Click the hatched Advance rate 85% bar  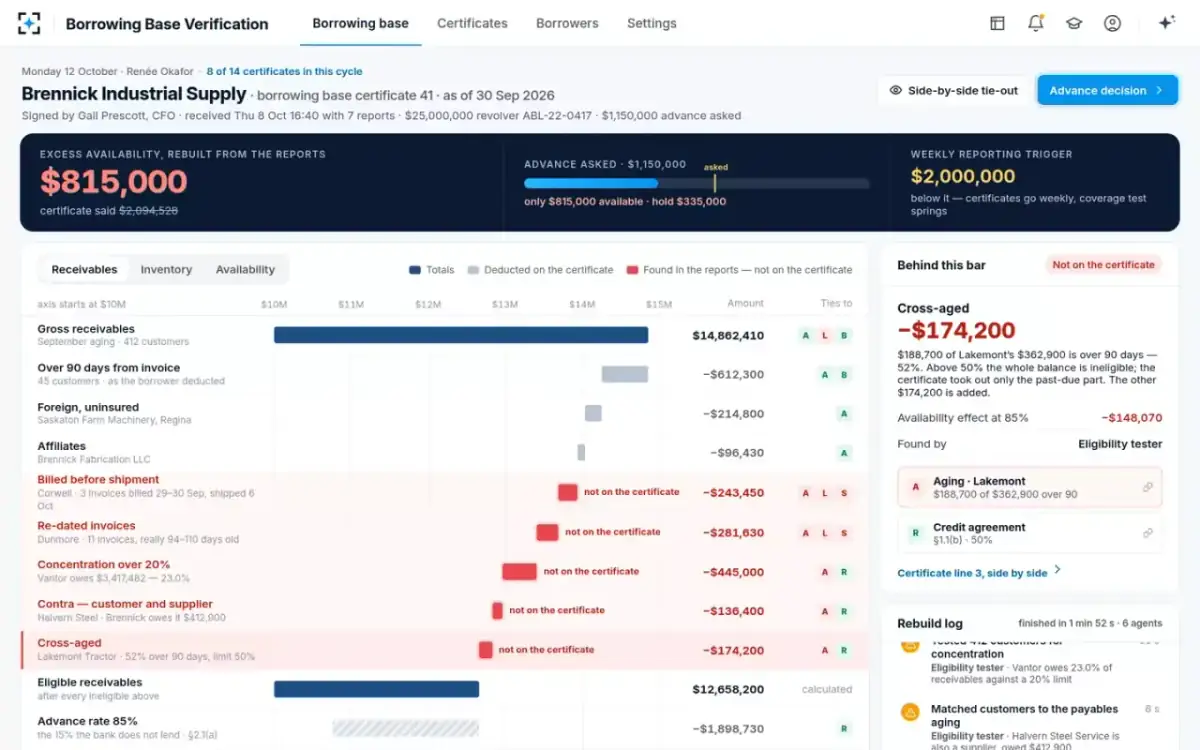click(x=406, y=728)
